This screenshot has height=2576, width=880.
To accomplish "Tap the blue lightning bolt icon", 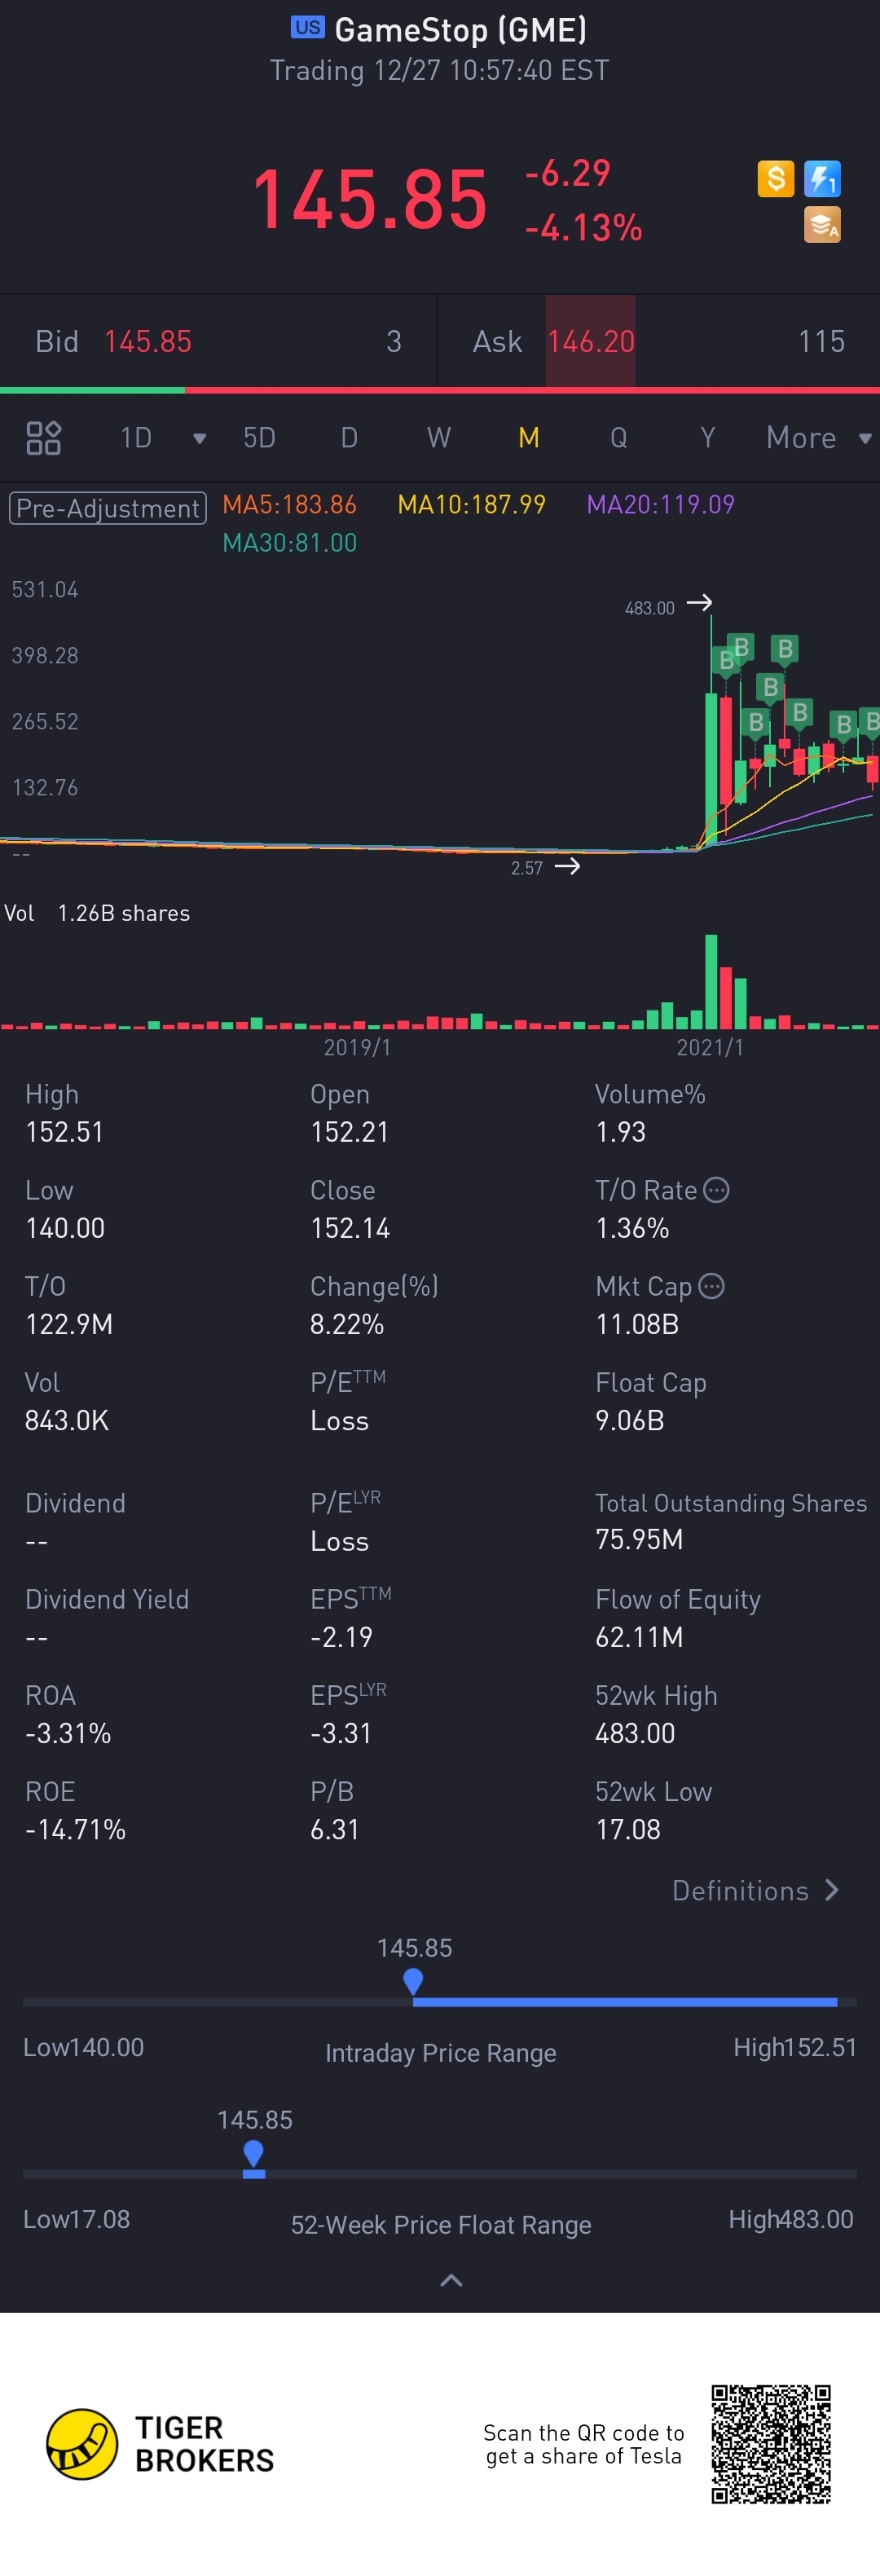I will (822, 179).
